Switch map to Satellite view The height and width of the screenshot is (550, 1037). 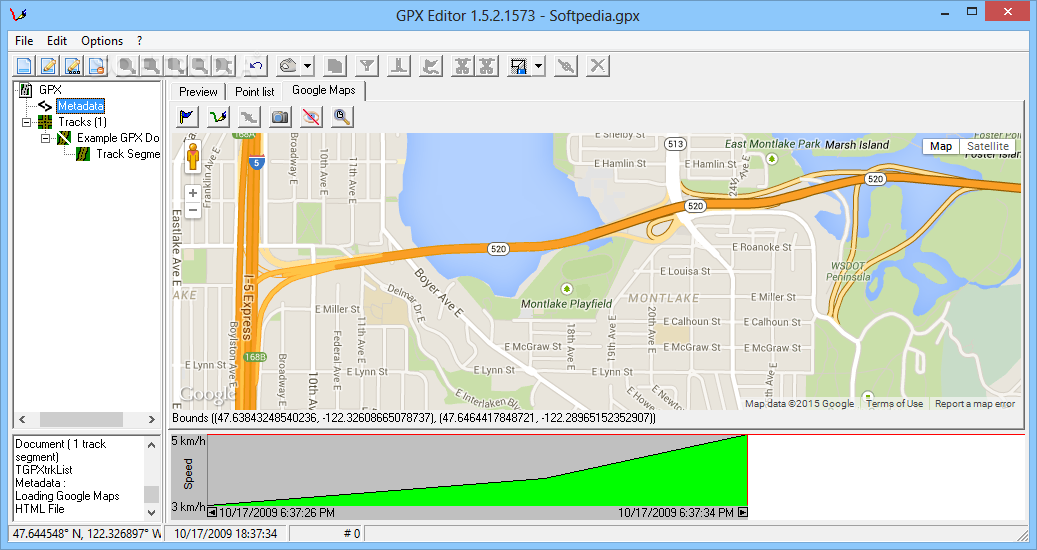(x=987, y=146)
